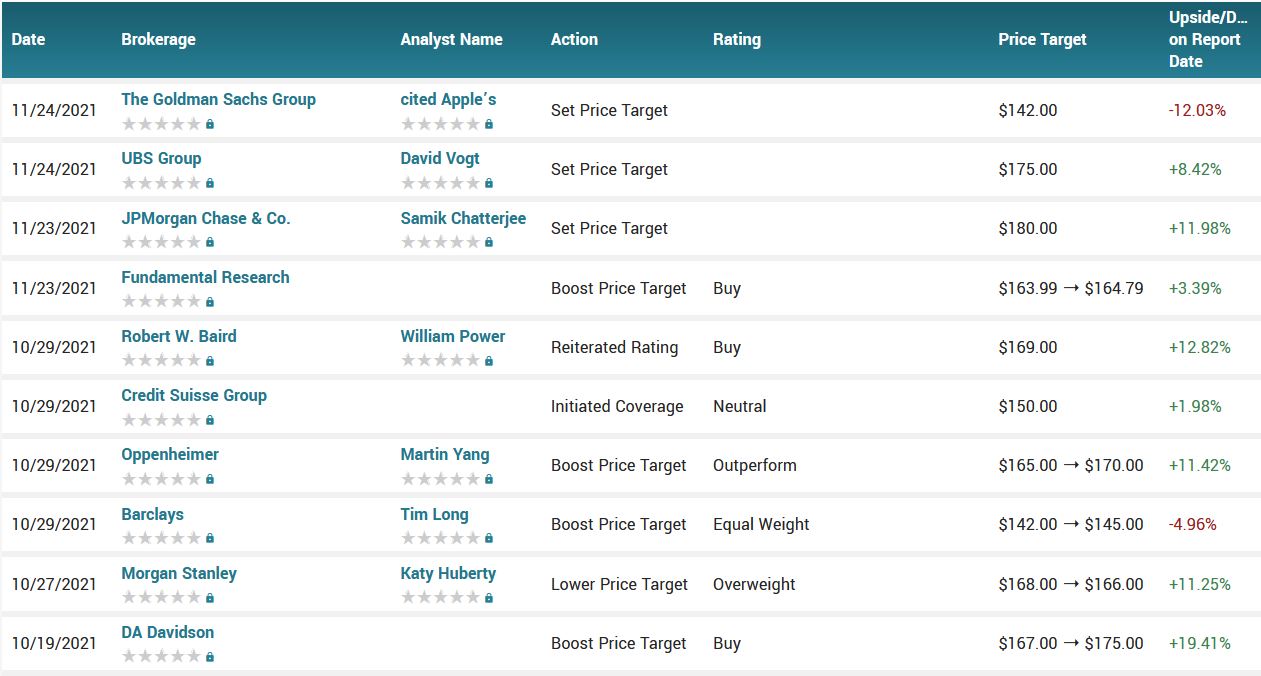Image resolution: width=1261 pixels, height=676 pixels.
Task: Click the star rating under Tim Long
Action: 440,539
